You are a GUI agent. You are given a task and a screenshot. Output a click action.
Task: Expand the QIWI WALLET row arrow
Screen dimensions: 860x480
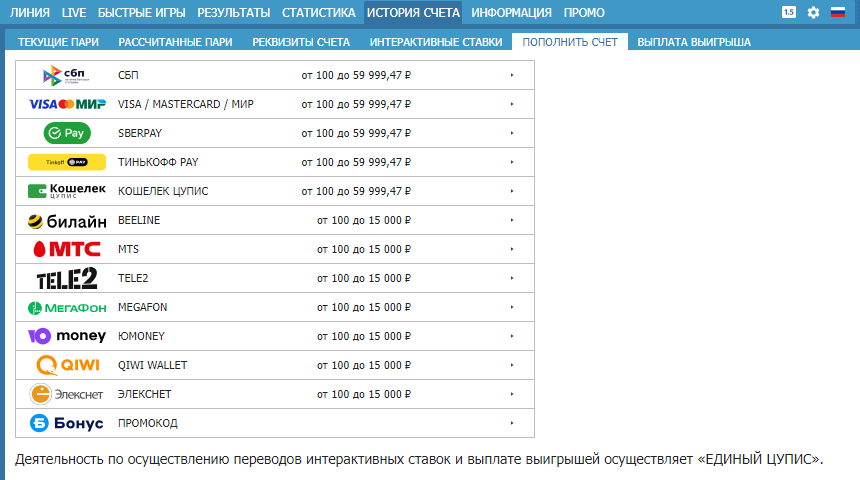512,365
